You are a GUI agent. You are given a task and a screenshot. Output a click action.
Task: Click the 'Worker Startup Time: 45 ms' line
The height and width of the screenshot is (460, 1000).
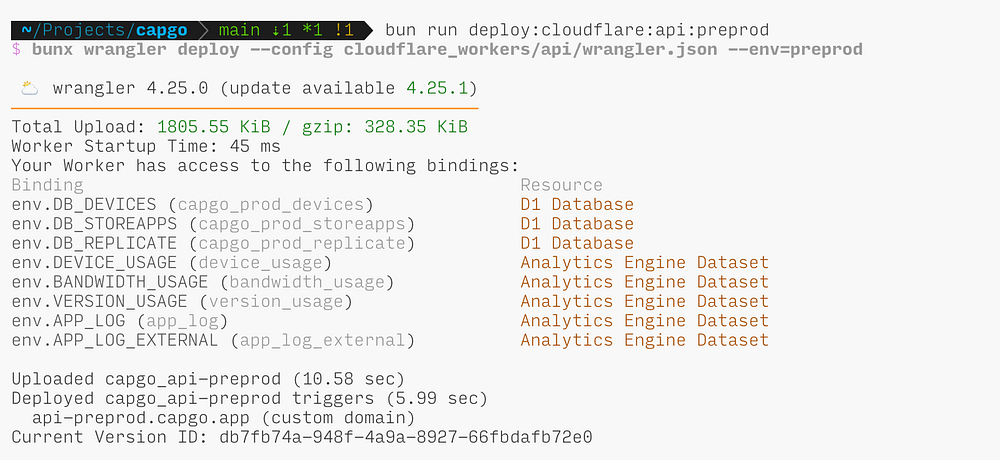(146, 146)
